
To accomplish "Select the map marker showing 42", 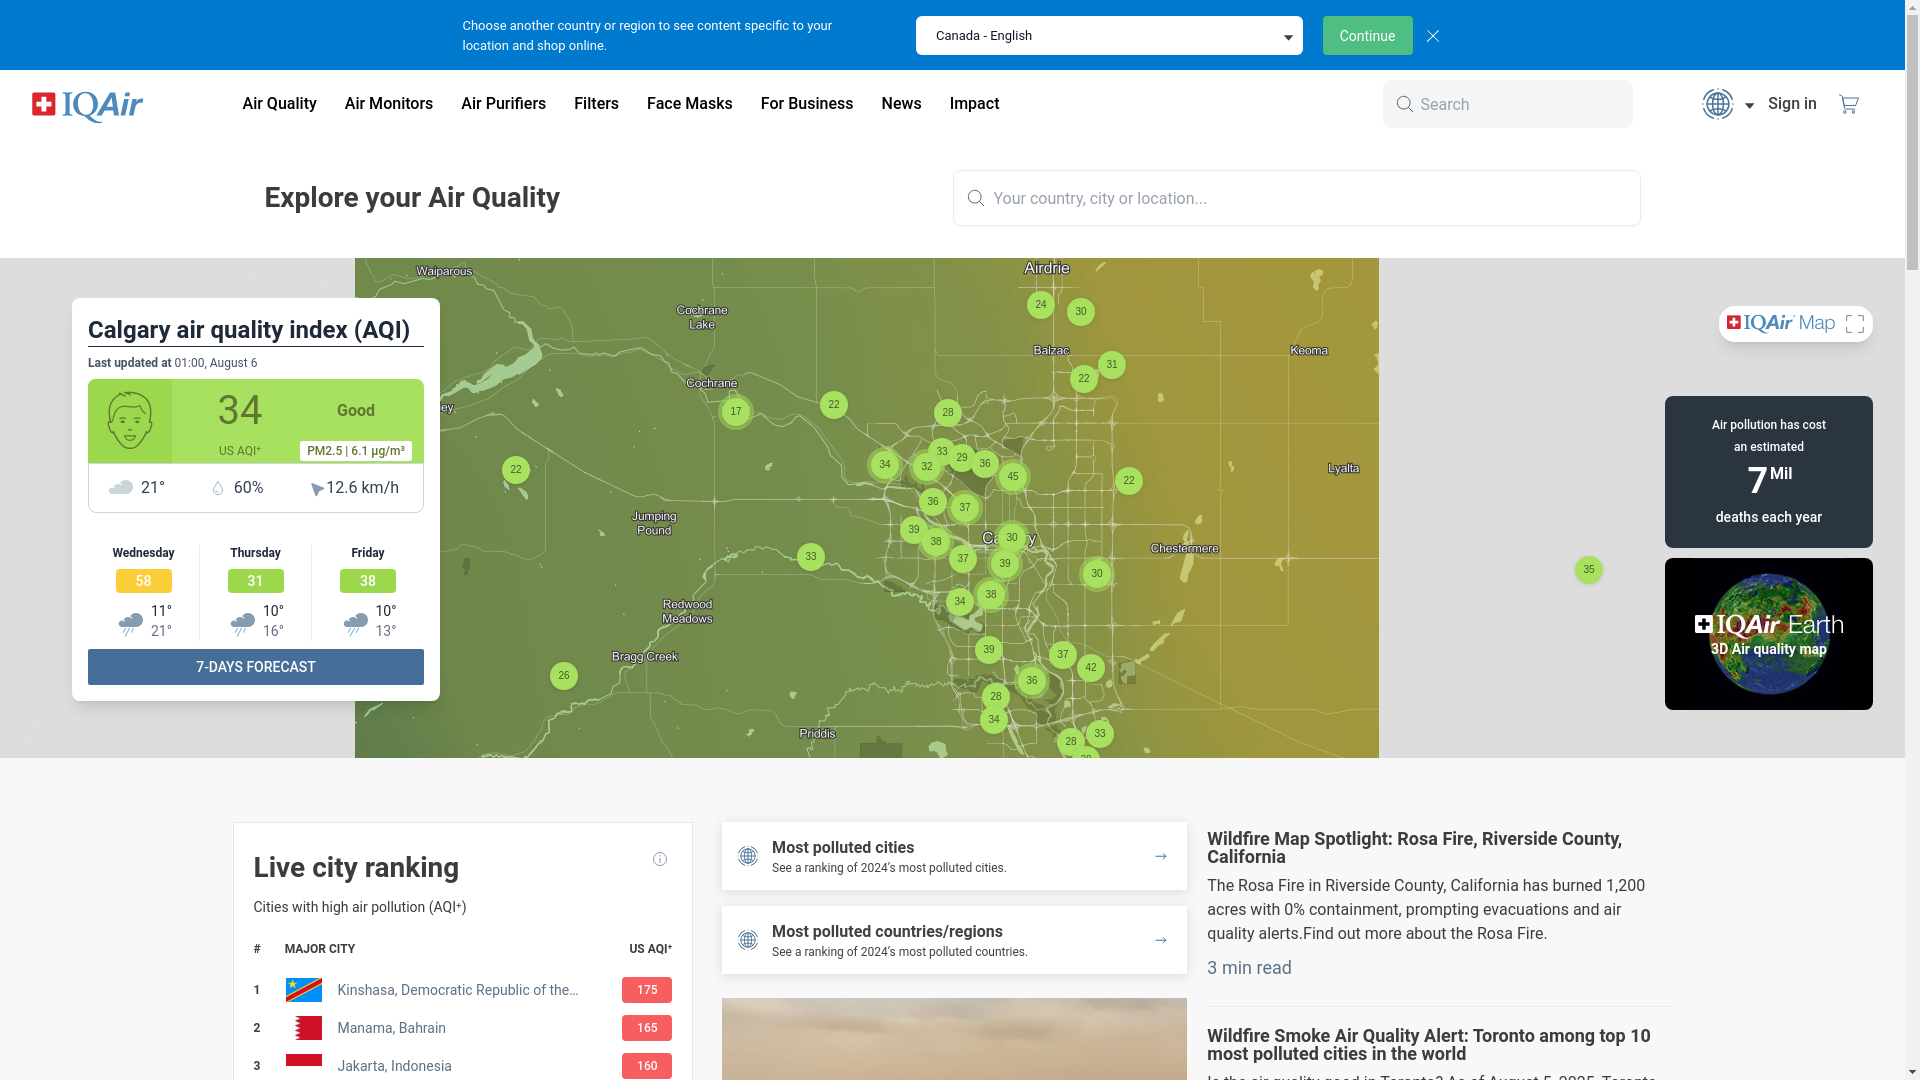I will pyautogui.click(x=1091, y=668).
